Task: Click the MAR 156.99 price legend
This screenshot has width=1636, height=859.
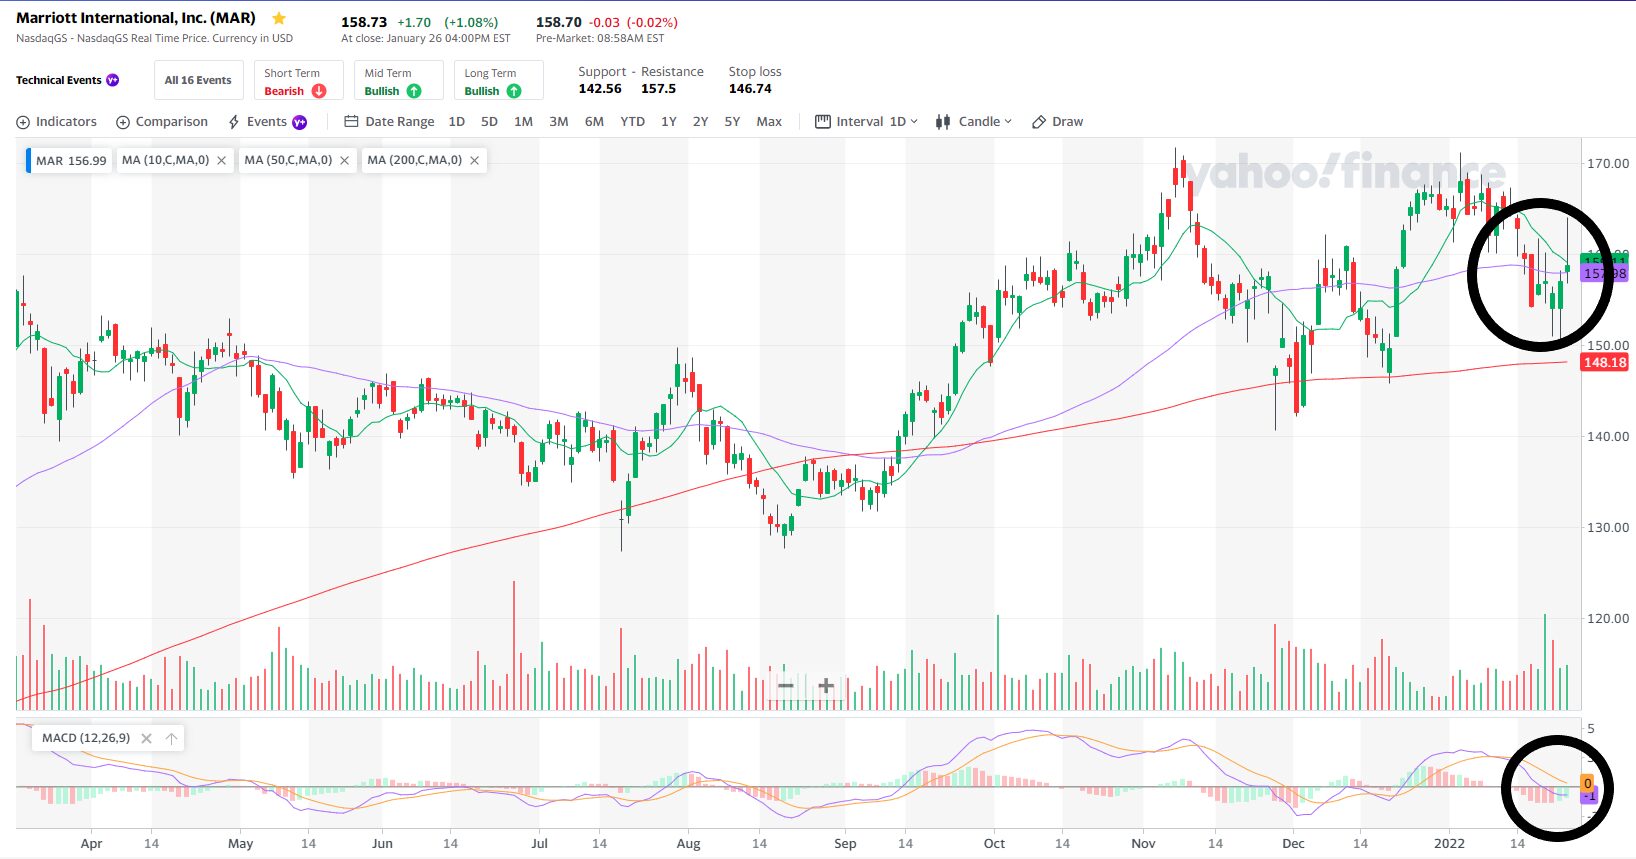Action: tap(70, 160)
